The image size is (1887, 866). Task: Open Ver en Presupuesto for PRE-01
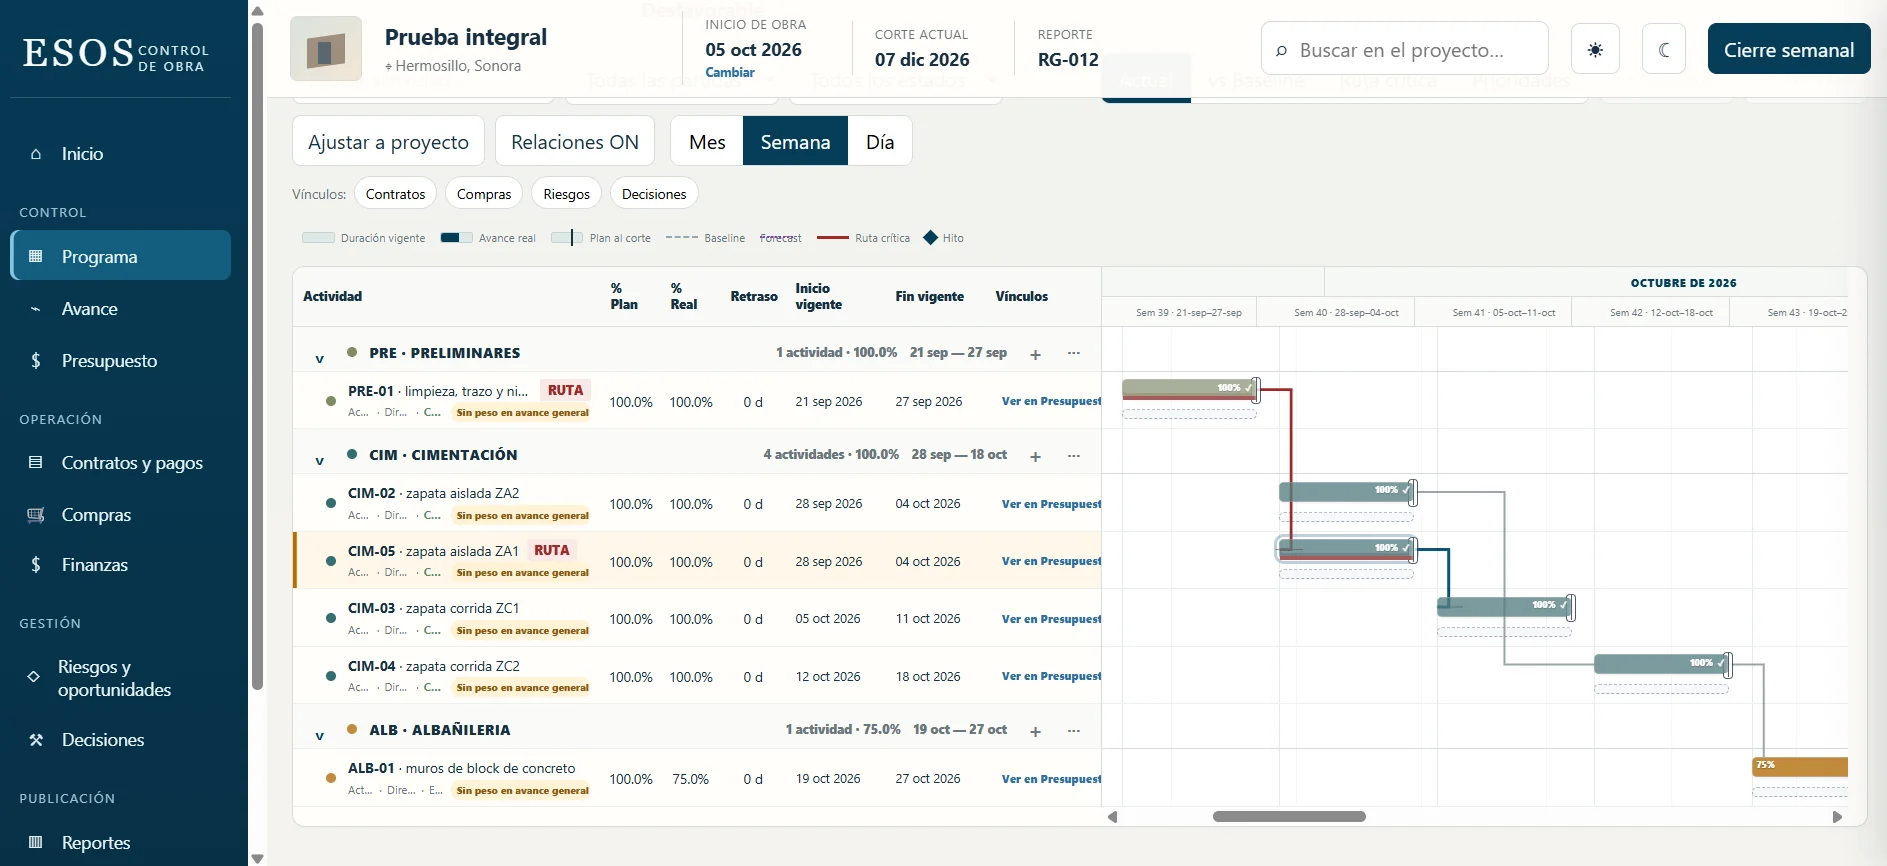(x=1051, y=401)
